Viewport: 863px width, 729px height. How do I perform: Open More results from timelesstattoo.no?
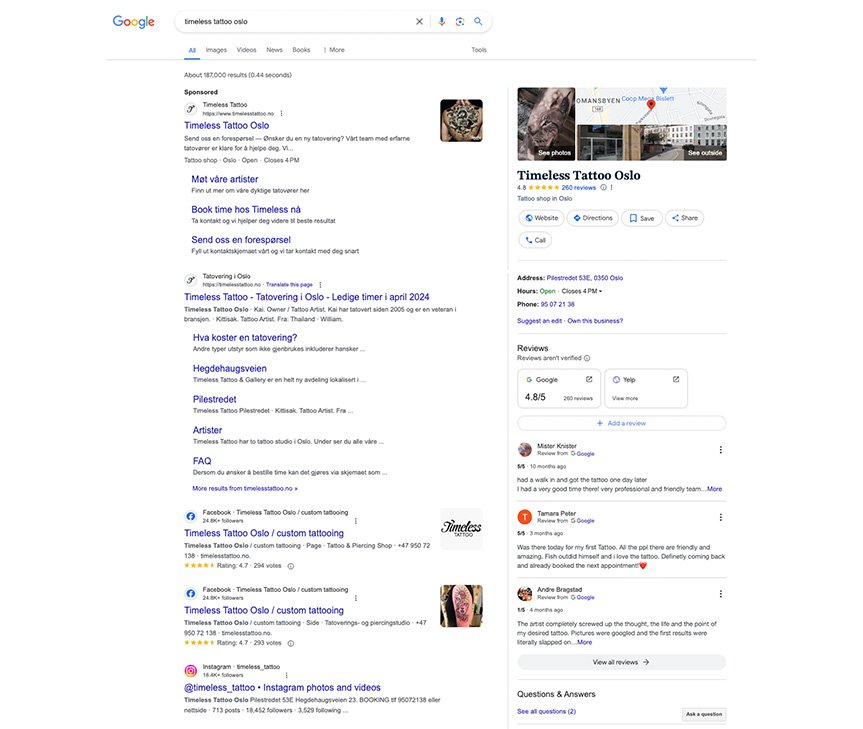pyautogui.click(x=245, y=489)
